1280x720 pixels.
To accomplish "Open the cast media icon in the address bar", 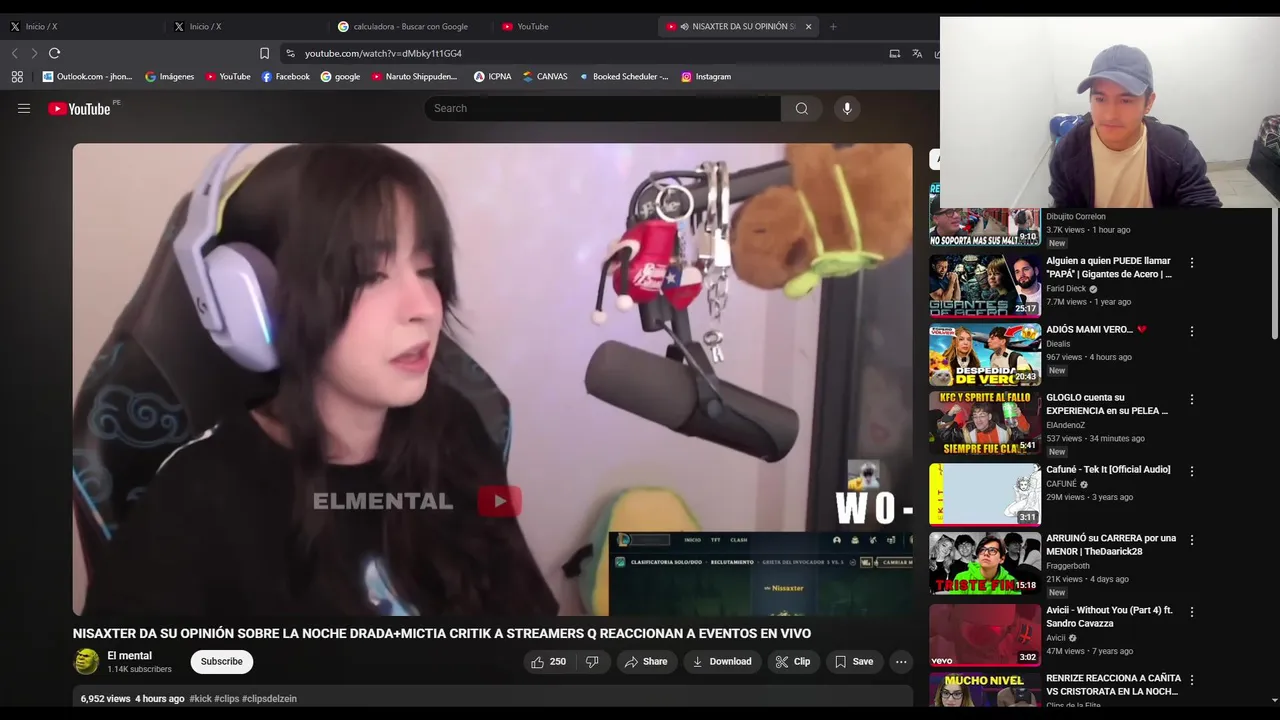I will 895,53.
